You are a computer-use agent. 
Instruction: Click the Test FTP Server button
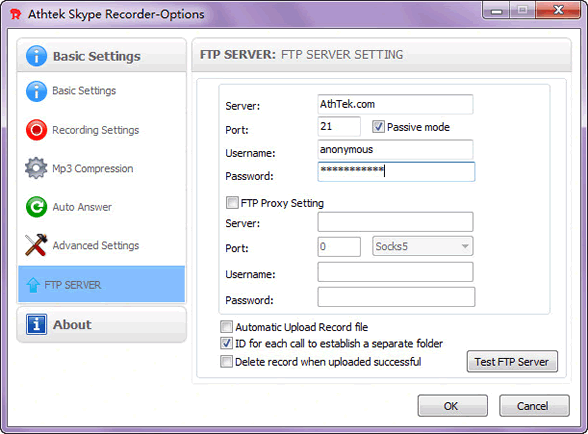(x=512, y=362)
